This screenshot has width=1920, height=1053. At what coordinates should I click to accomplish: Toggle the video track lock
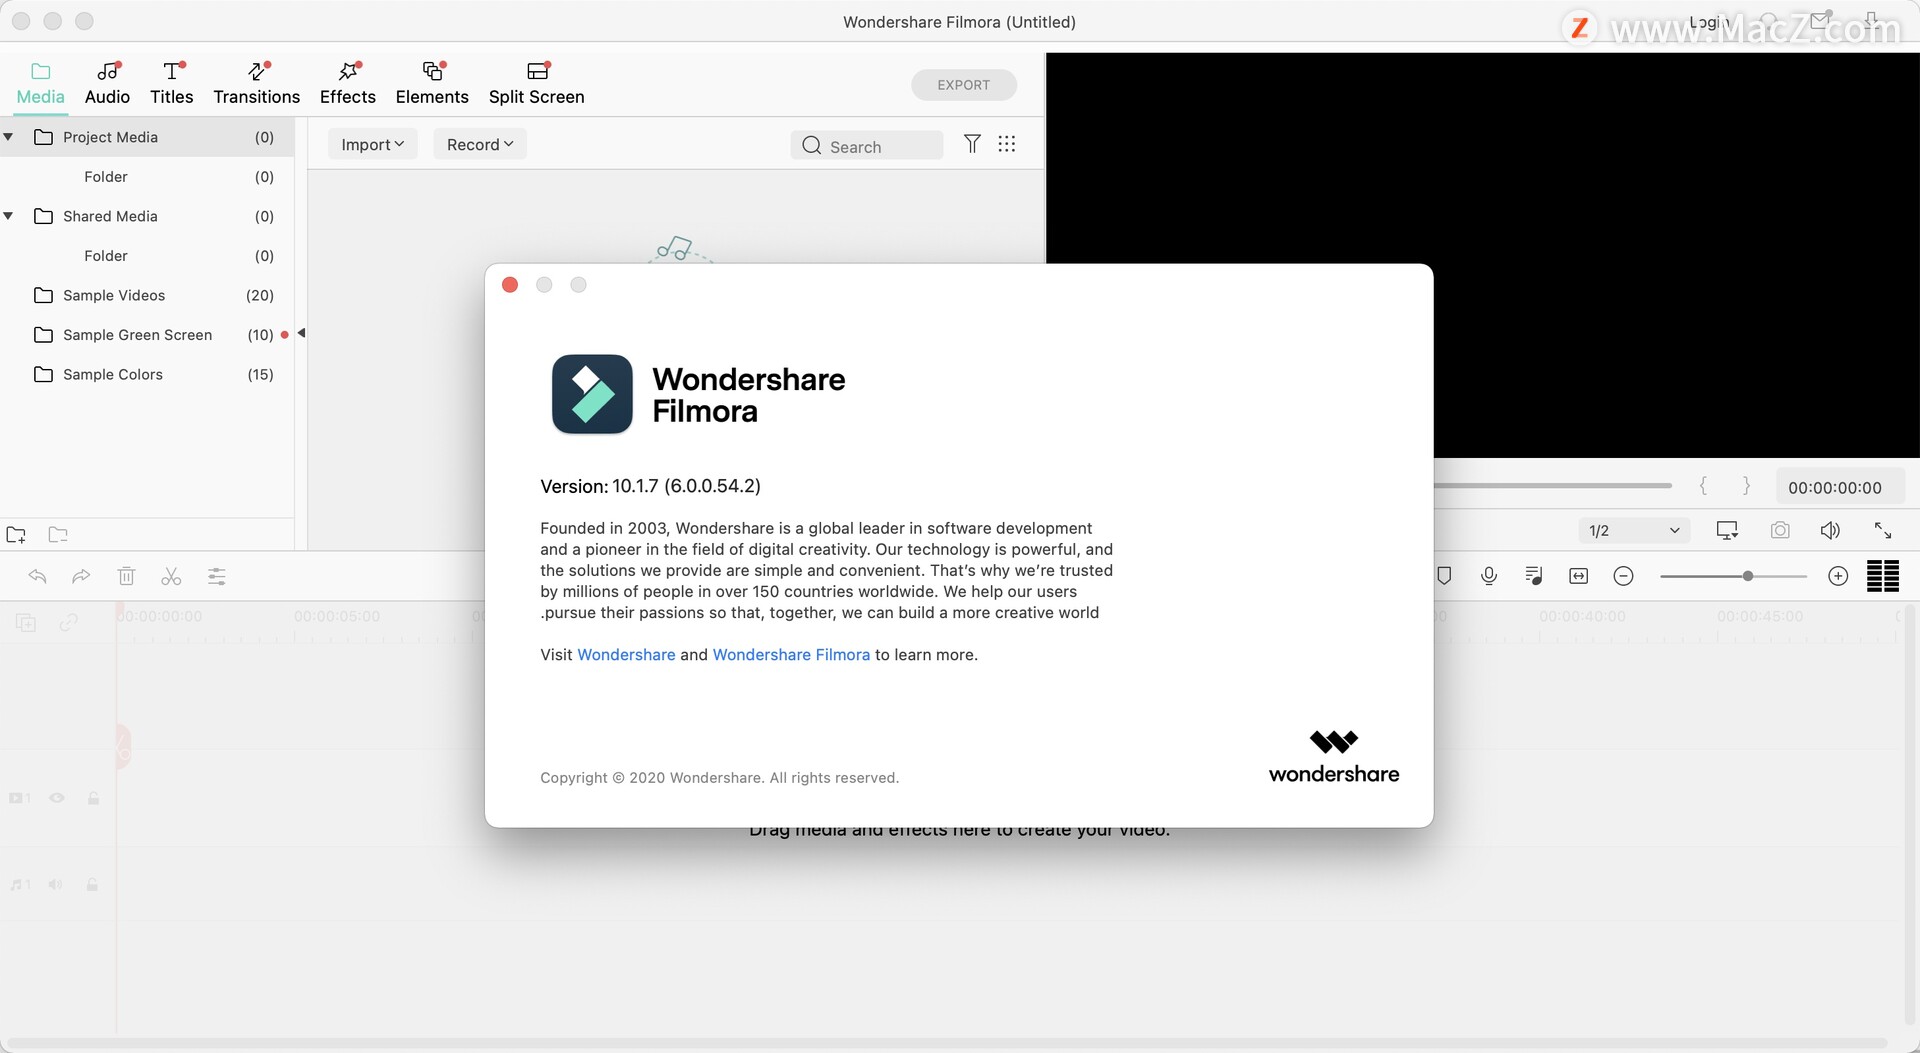pyautogui.click(x=93, y=798)
